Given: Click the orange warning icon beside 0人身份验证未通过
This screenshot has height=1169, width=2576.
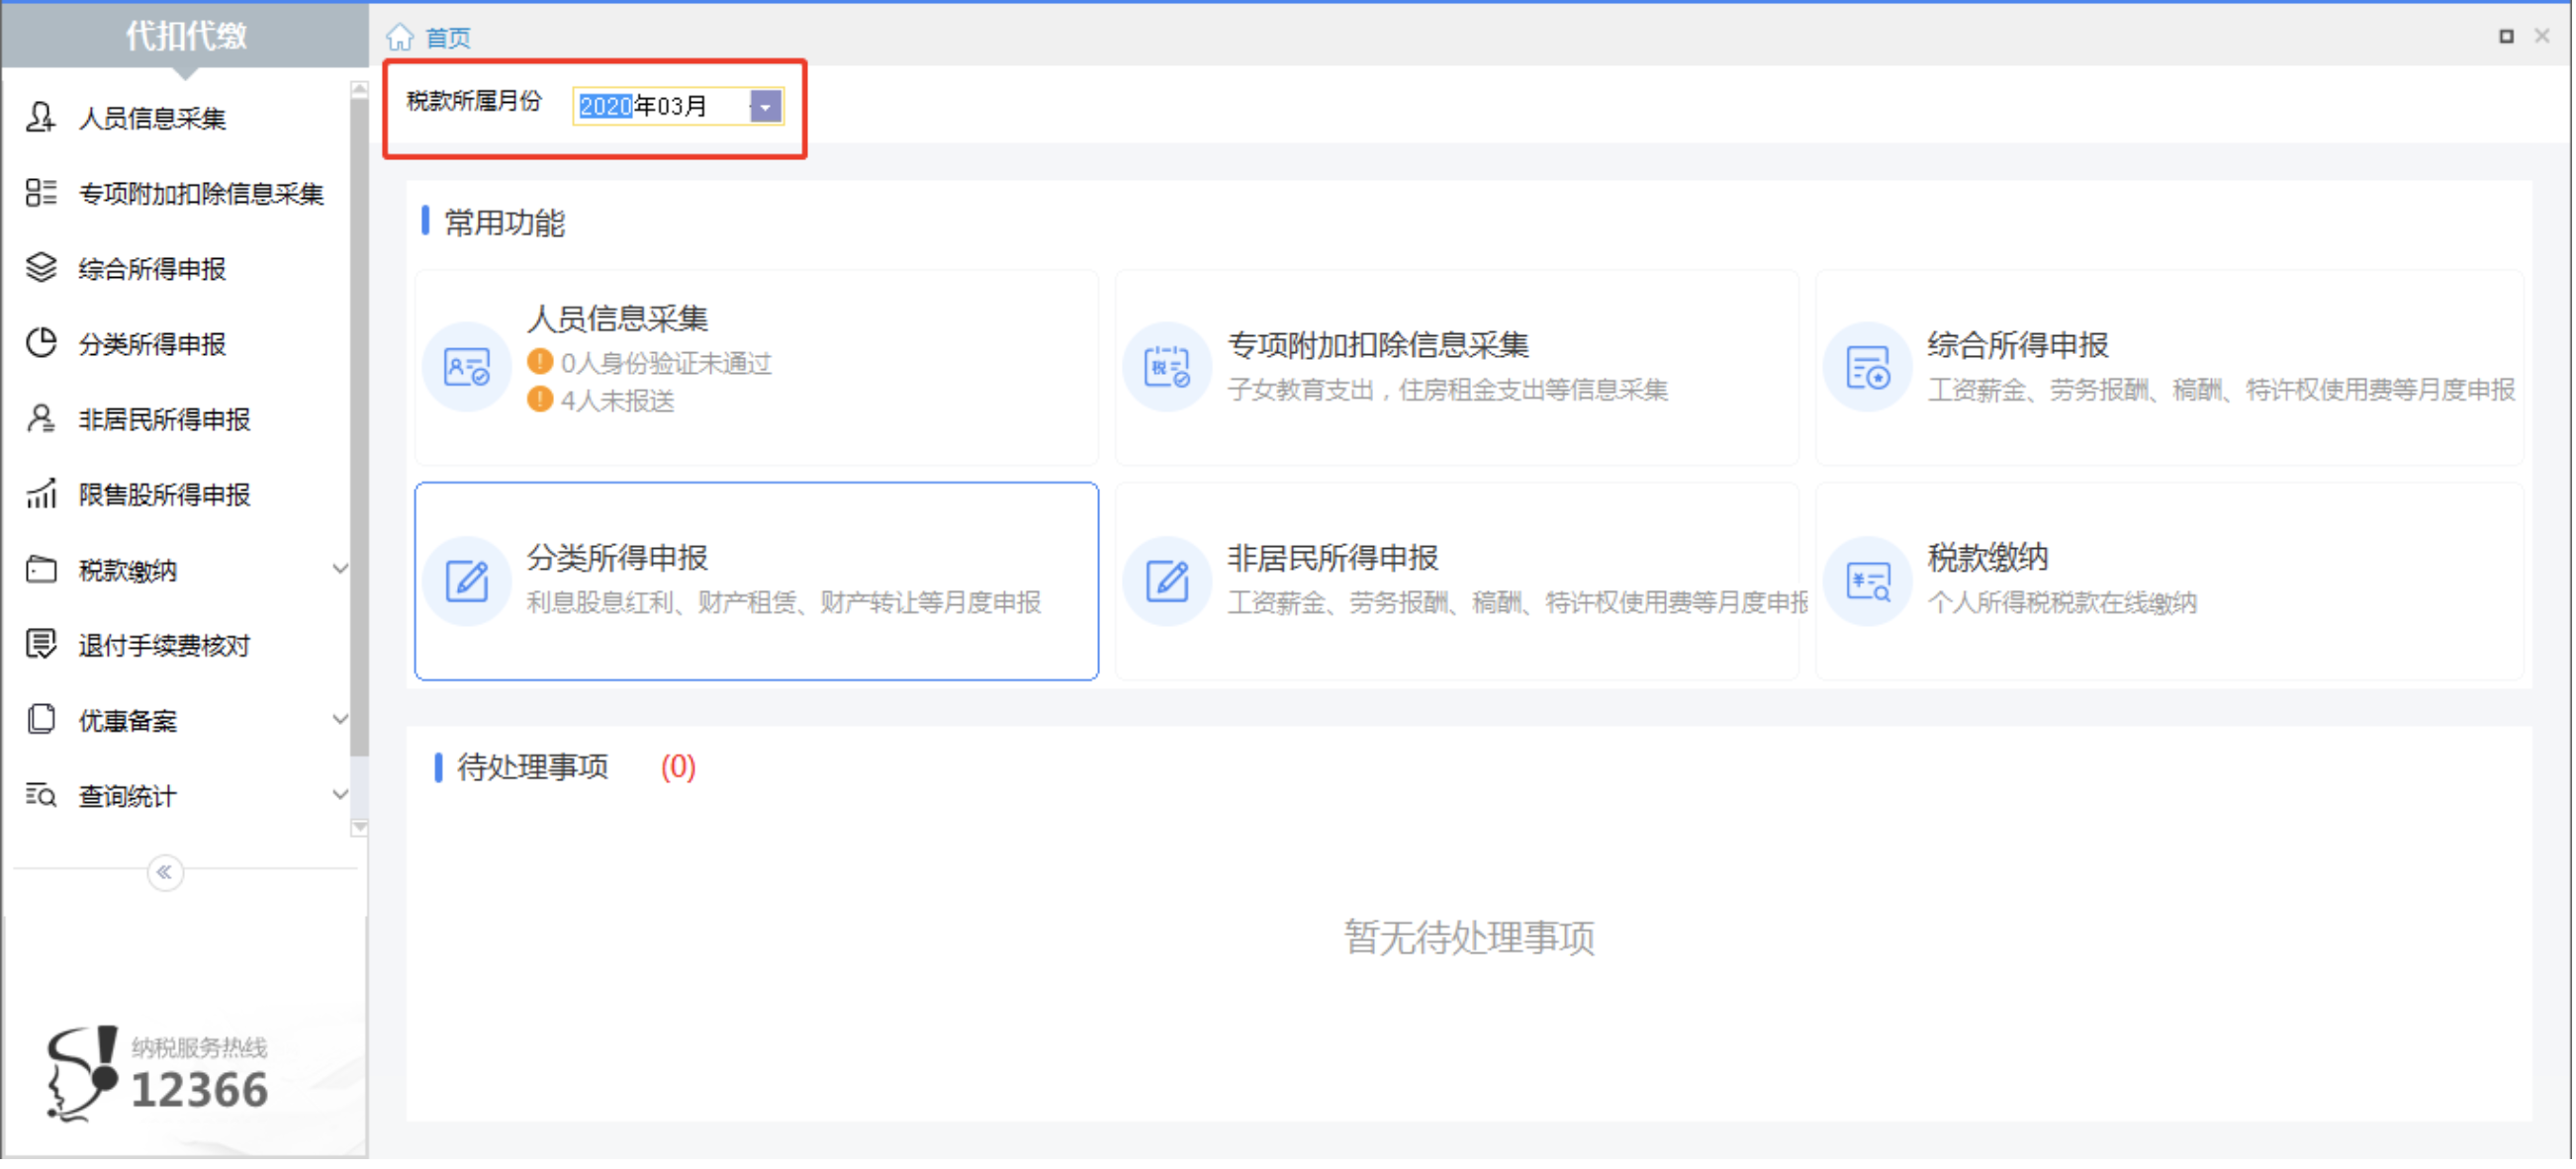Looking at the screenshot, I should coord(540,362).
